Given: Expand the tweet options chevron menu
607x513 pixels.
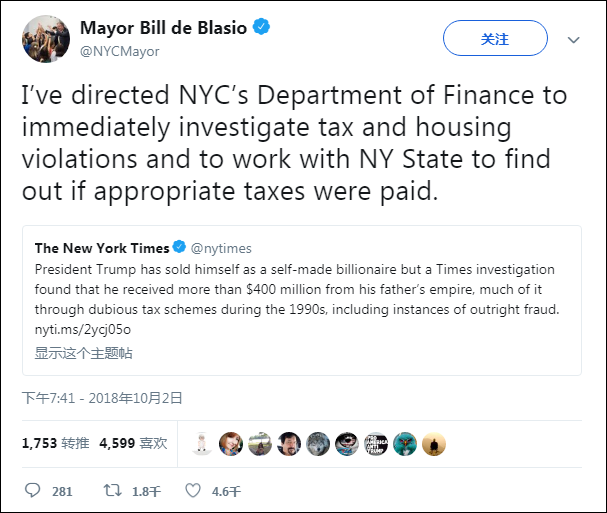Looking at the screenshot, I should pyautogui.click(x=574, y=40).
